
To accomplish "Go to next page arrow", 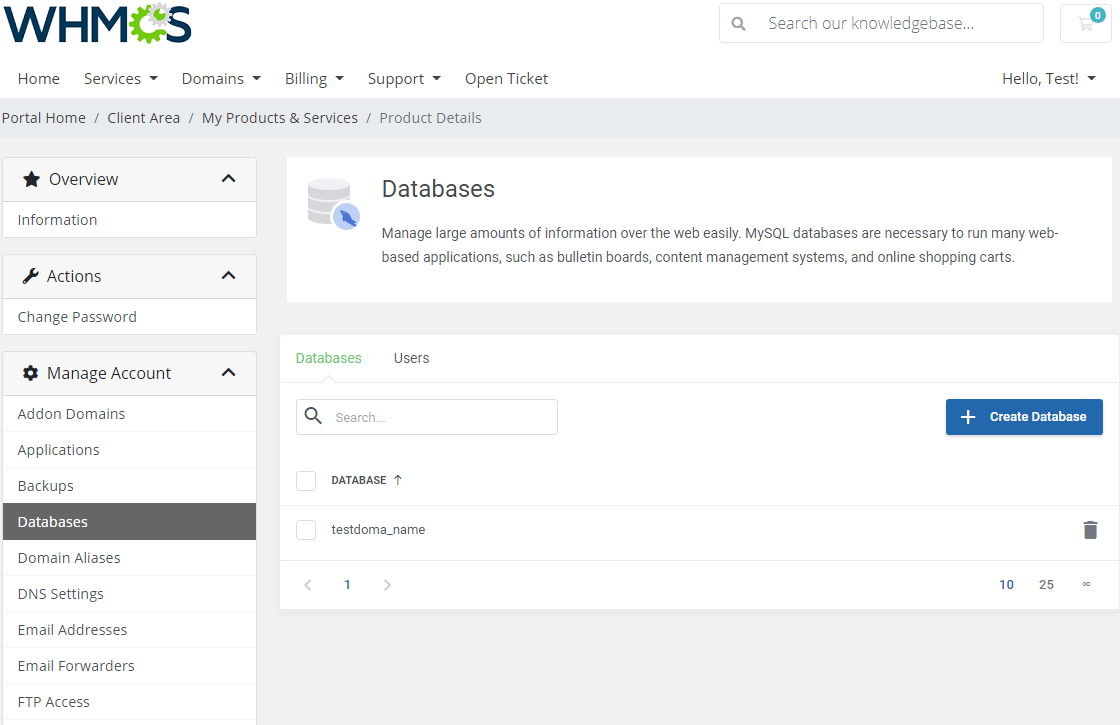I will 387,585.
